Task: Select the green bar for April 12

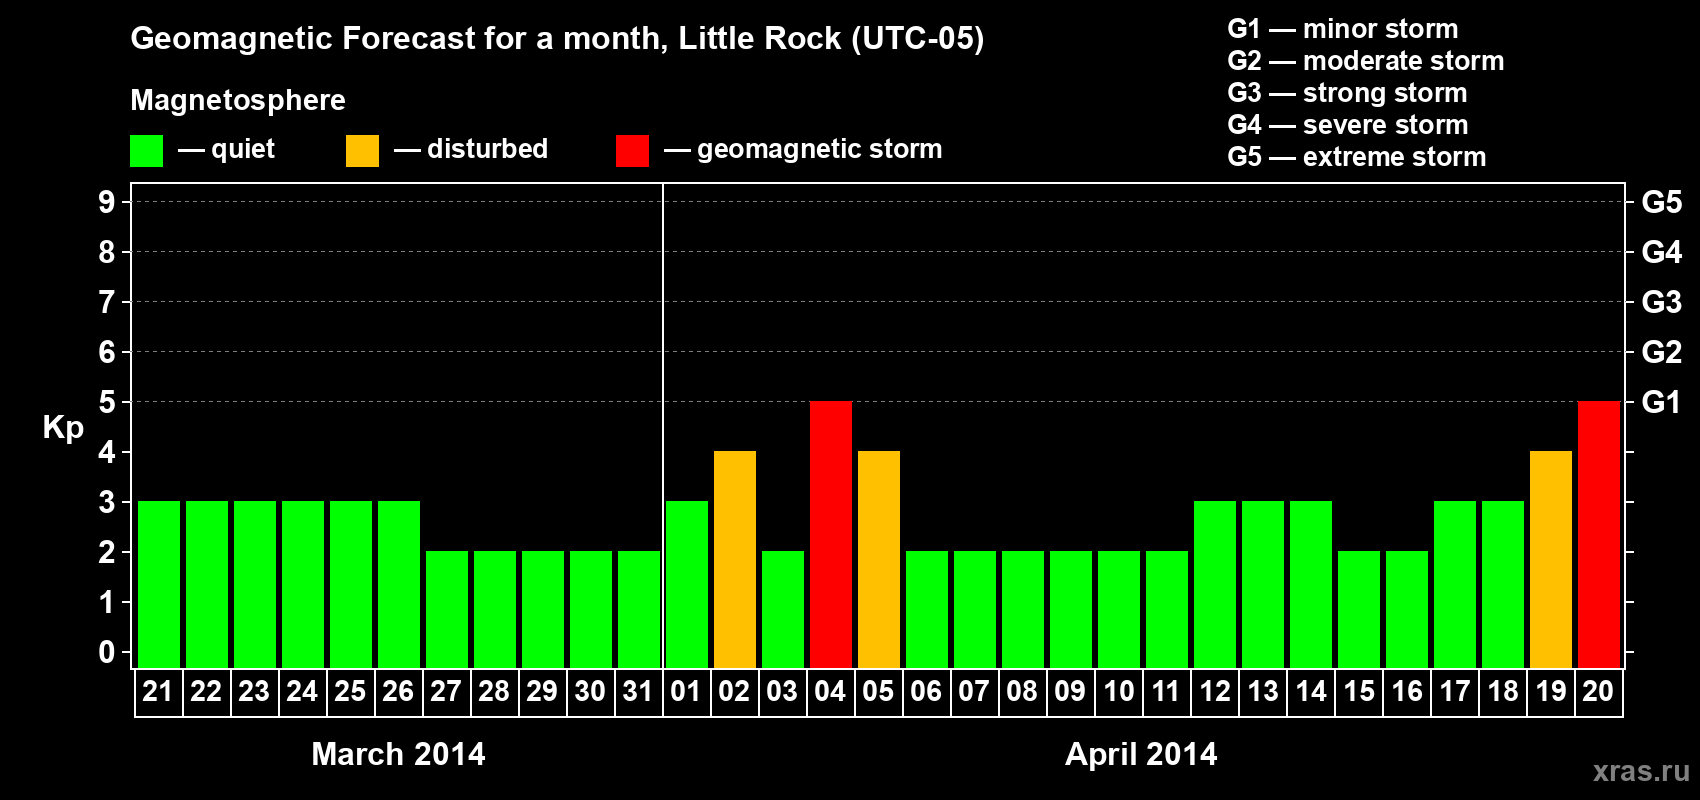Action: pyautogui.click(x=1215, y=584)
